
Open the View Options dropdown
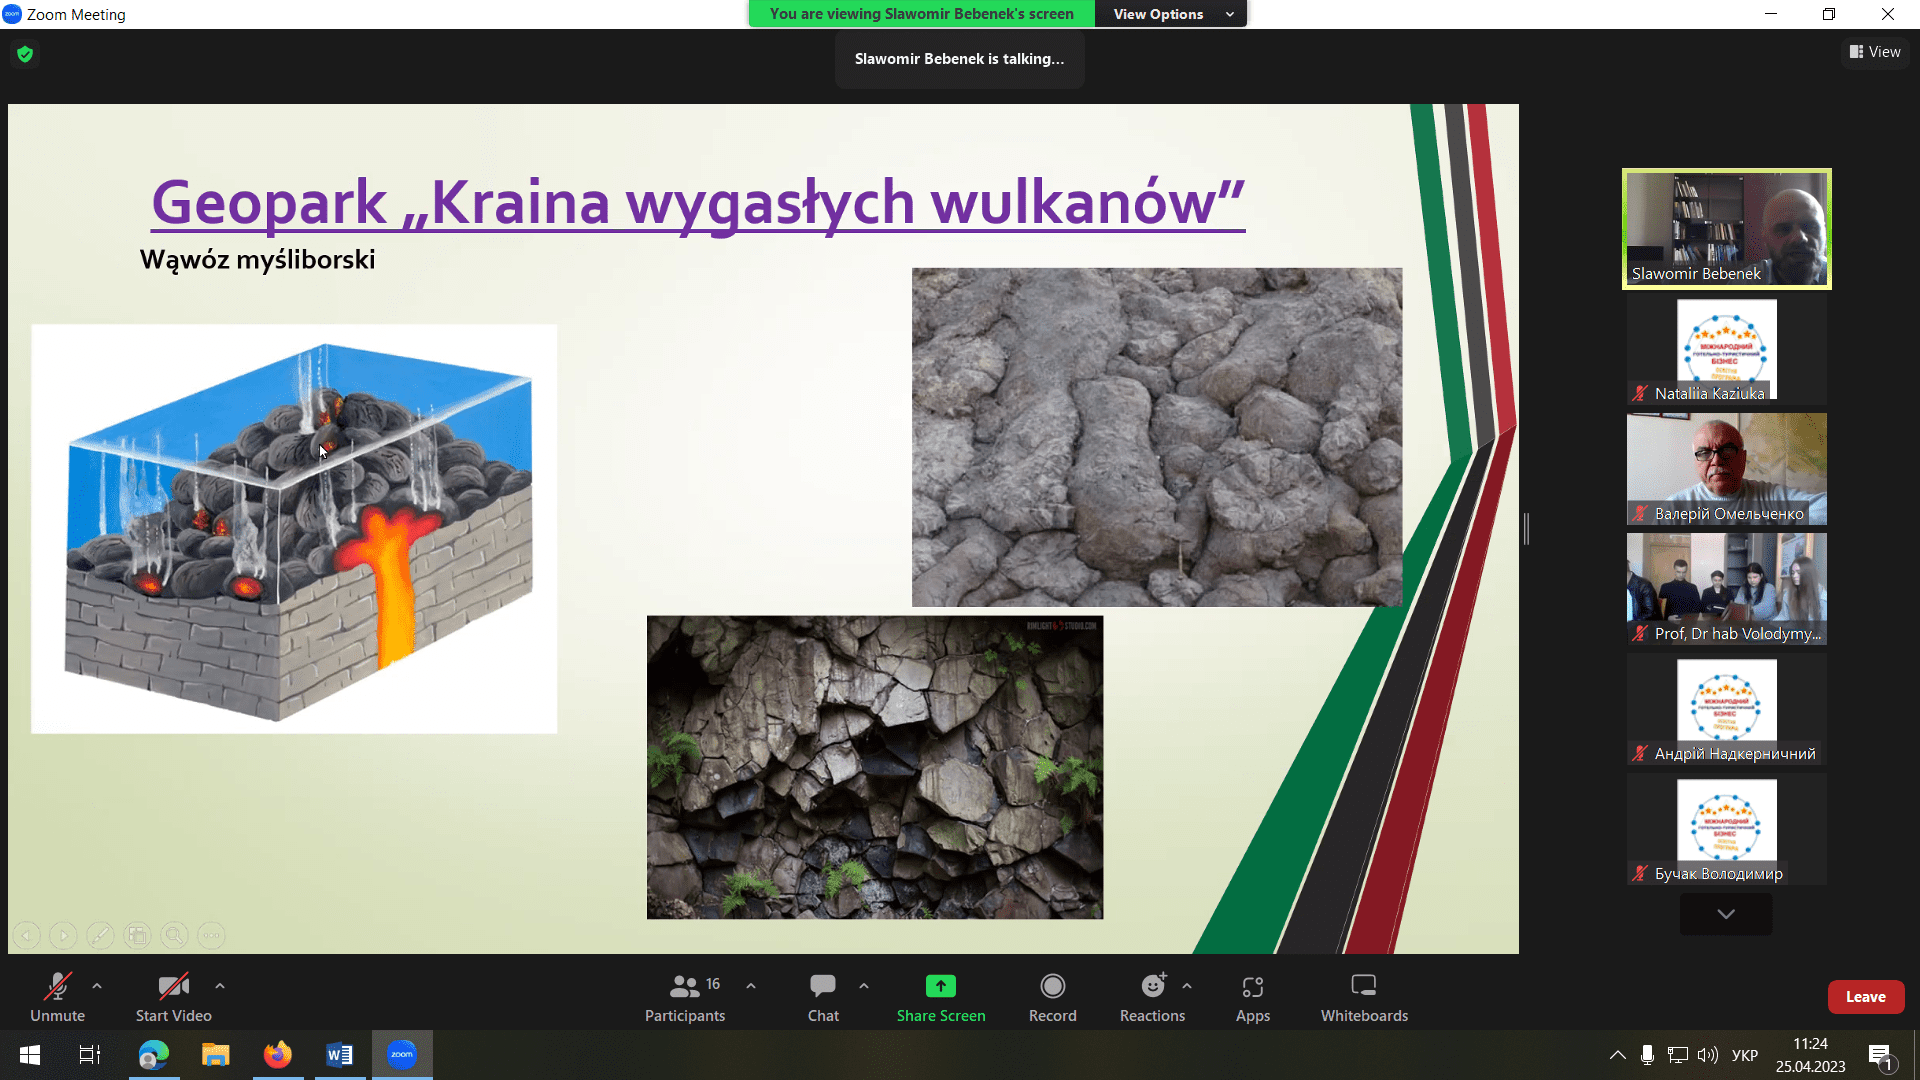click(1170, 14)
